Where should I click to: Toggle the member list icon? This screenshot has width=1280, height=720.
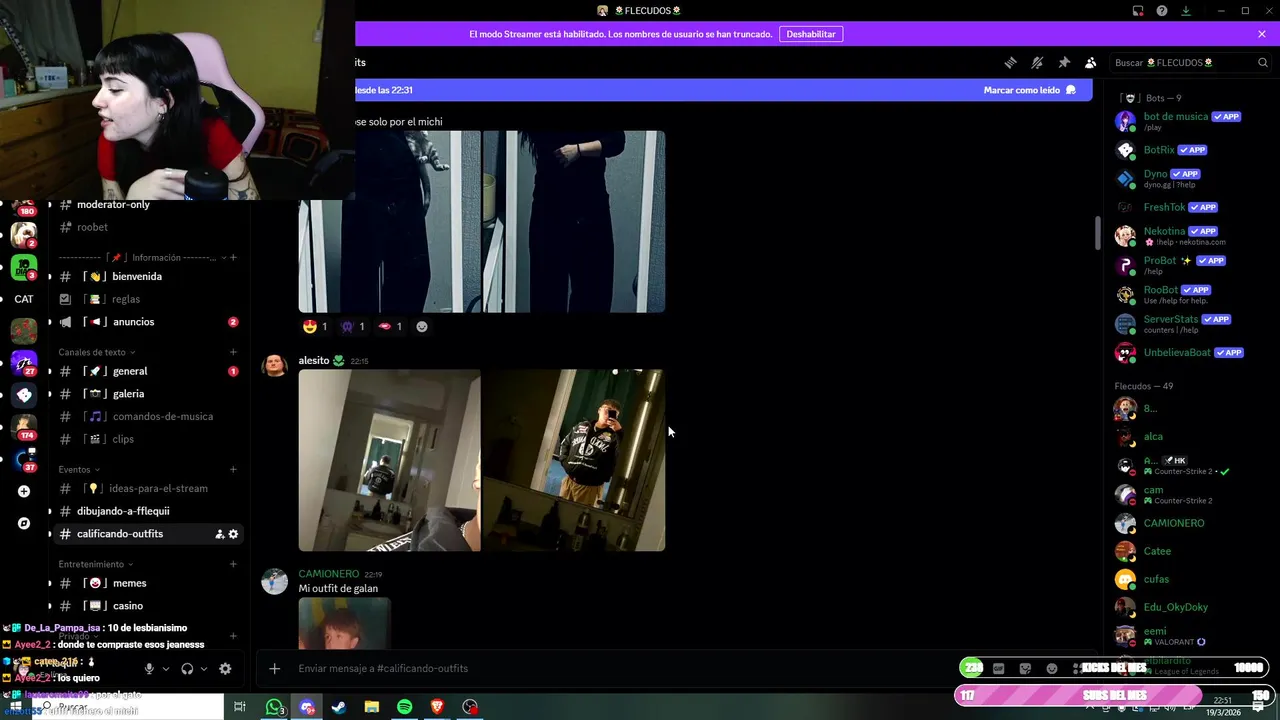pyautogui.click(x=1091, y=62)
